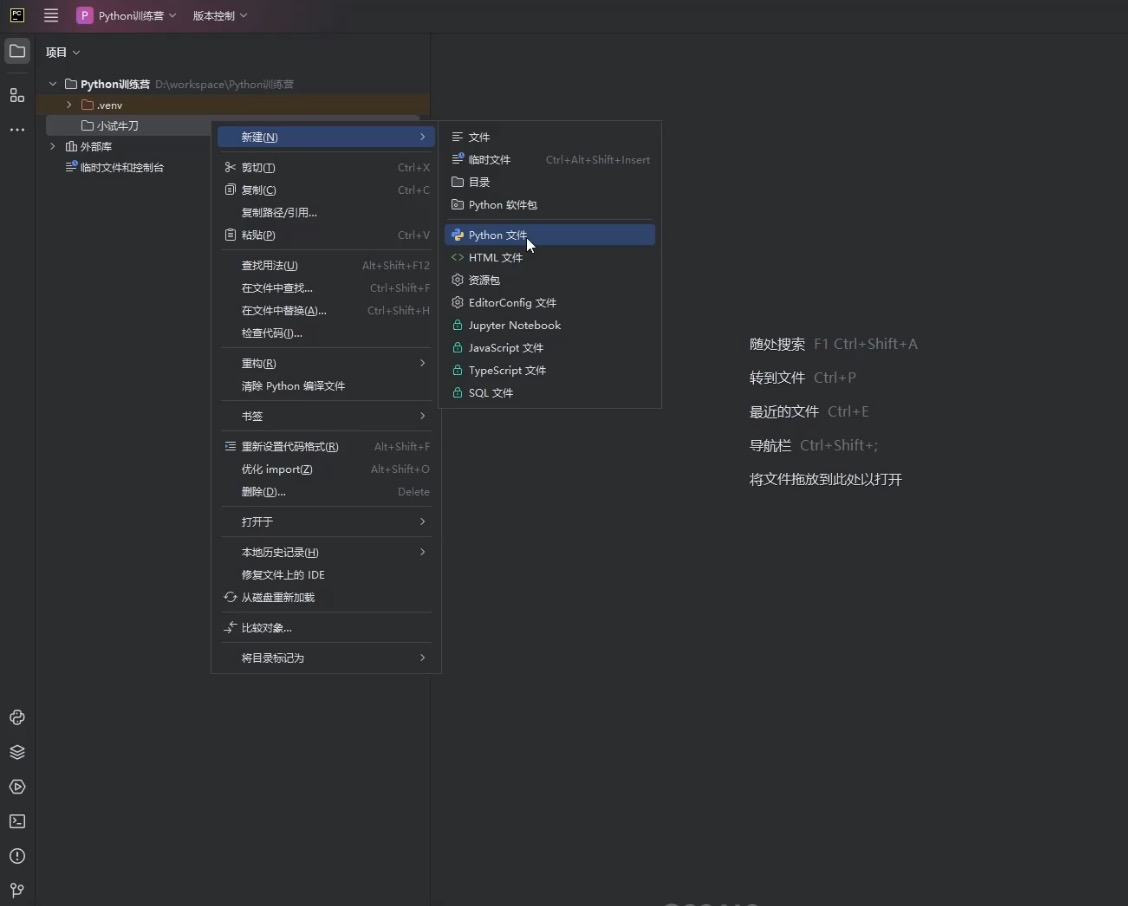
Task: Open the Problems tool window
Action: coord(16,856)
